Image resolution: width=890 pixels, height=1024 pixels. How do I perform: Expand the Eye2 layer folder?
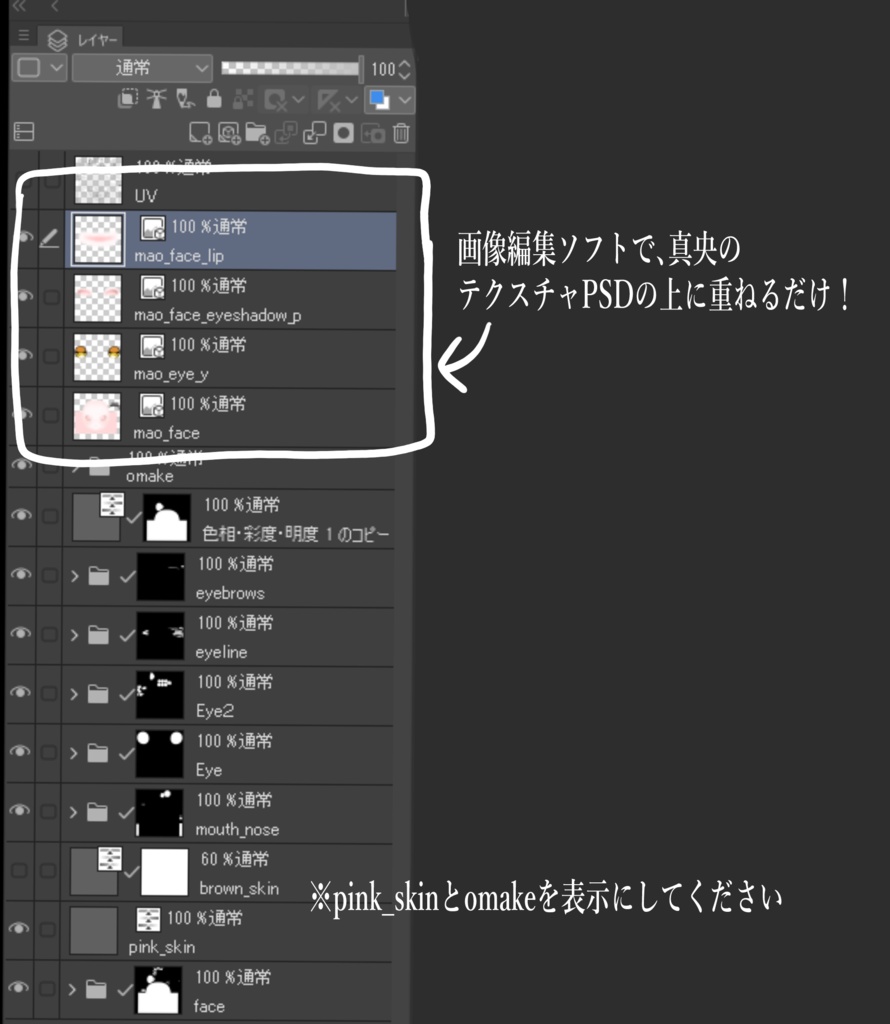pos(72,693)
